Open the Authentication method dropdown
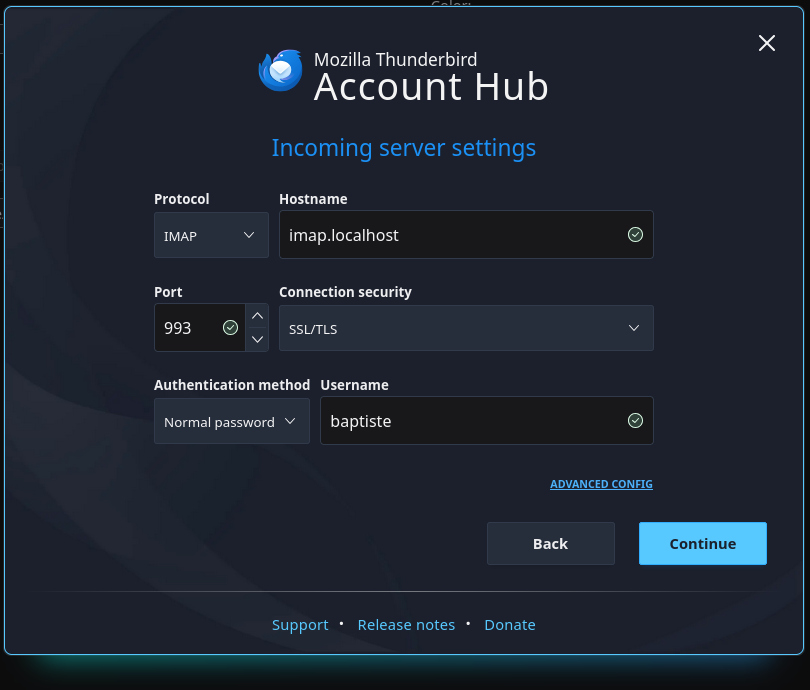 pos(231,420)
